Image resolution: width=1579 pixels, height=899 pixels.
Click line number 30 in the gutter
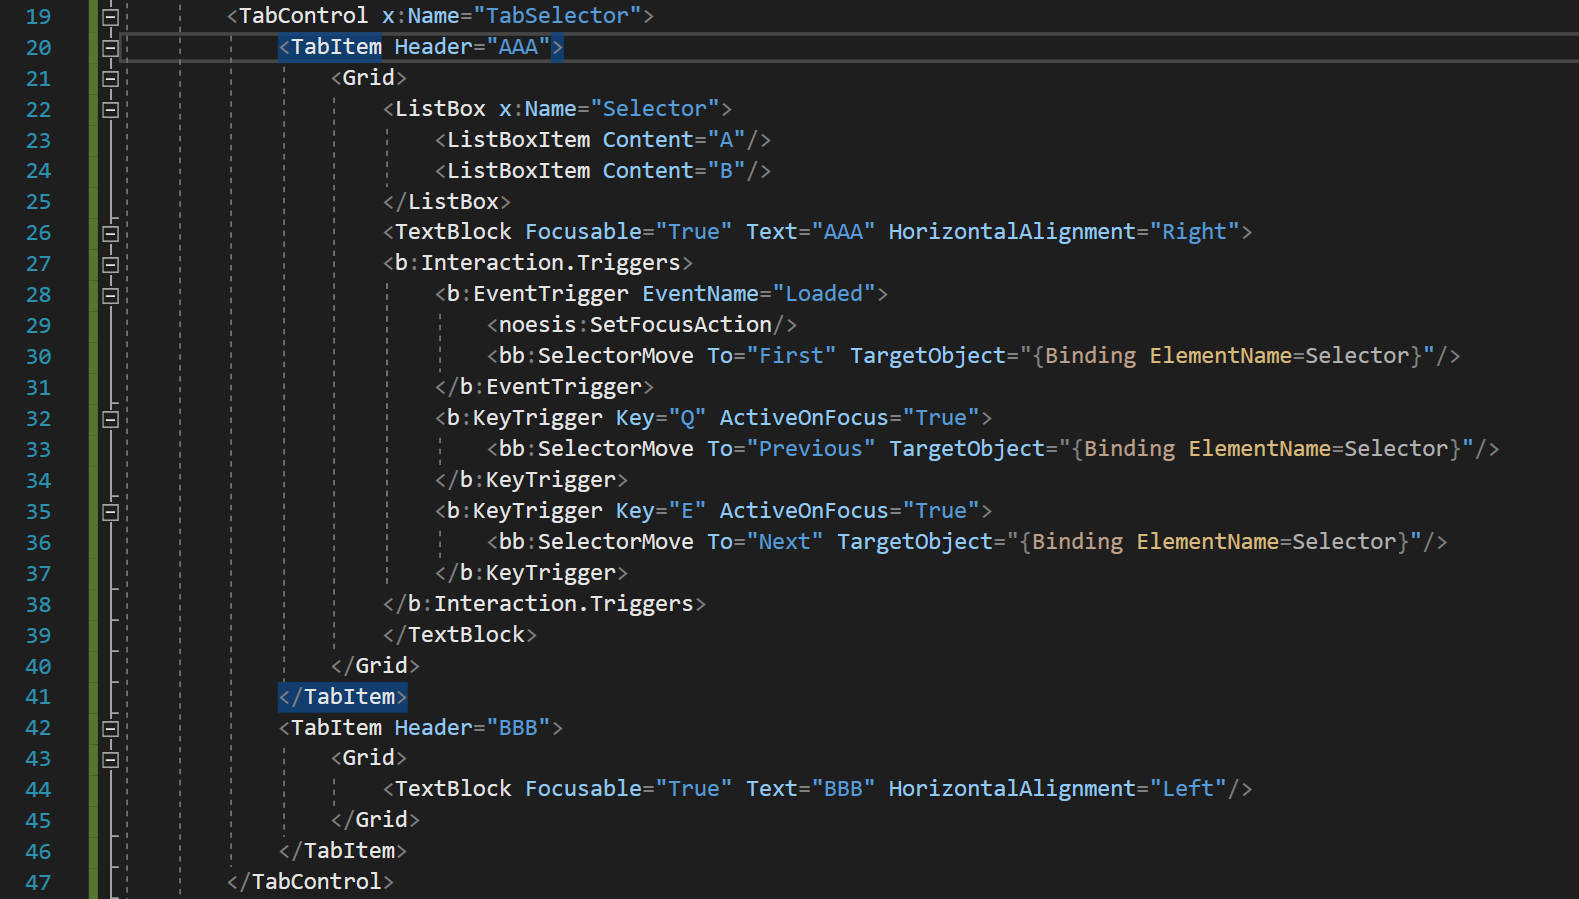click(38, 357)
